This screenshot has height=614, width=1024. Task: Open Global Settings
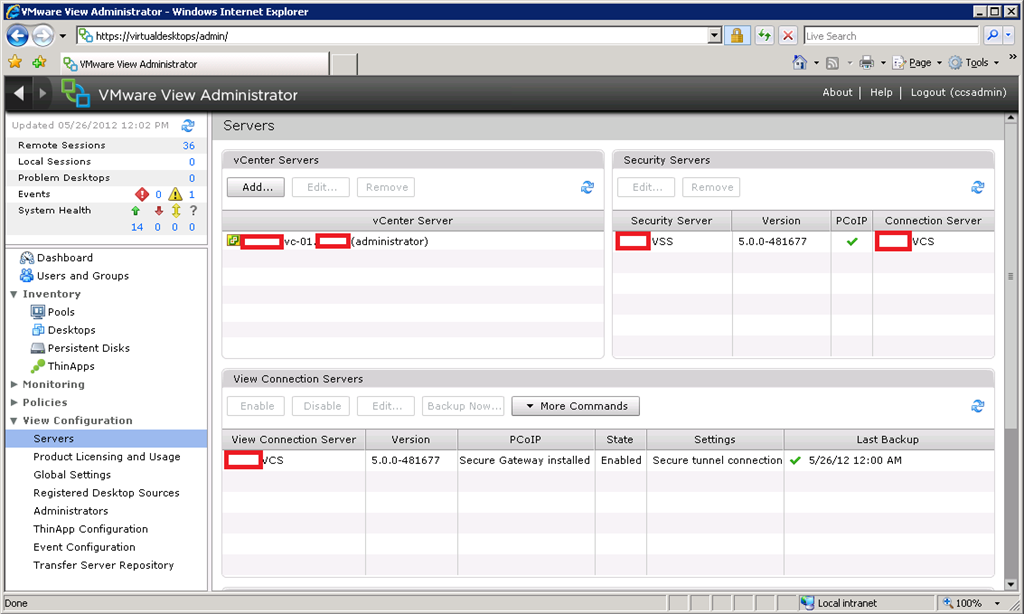(x=72, y=475)
